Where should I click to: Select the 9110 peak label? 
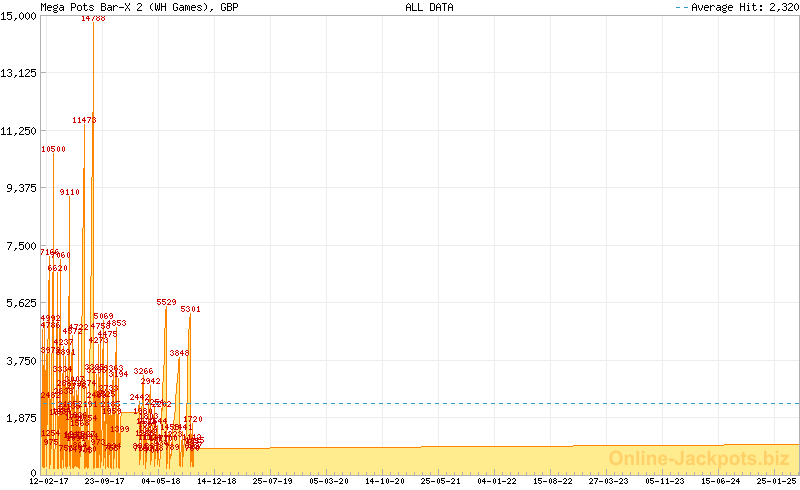(x=70, y=192)
